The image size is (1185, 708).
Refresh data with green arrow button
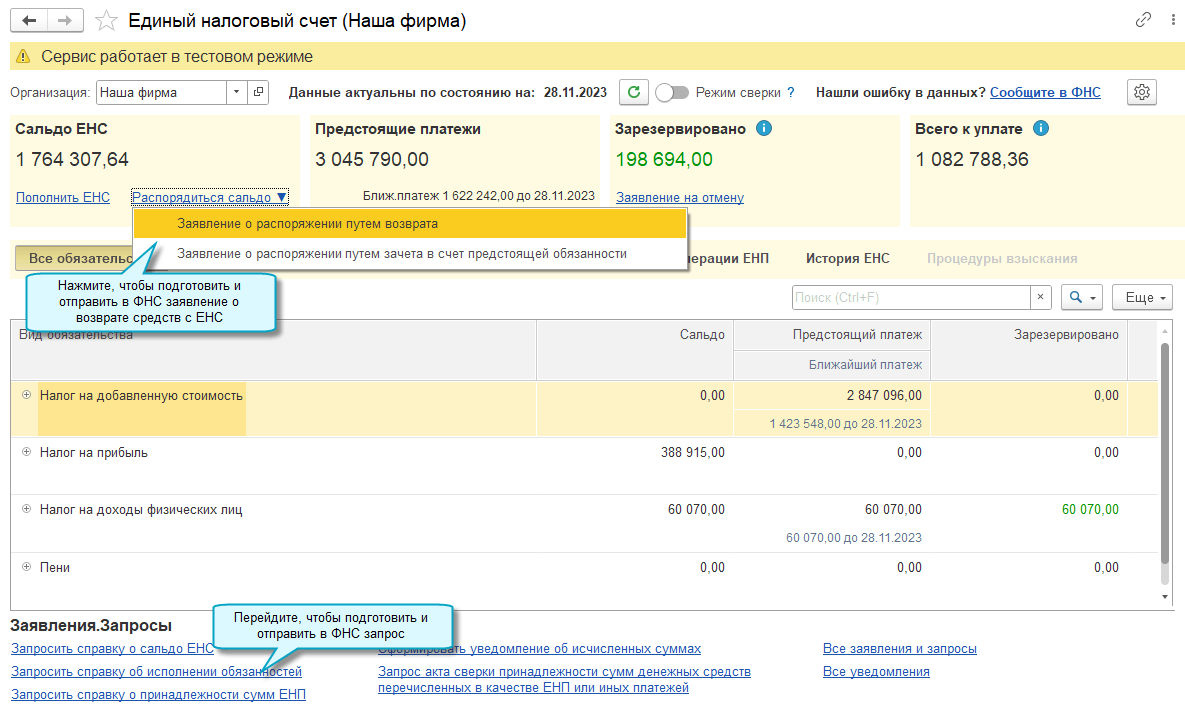(x=632, y=92)
